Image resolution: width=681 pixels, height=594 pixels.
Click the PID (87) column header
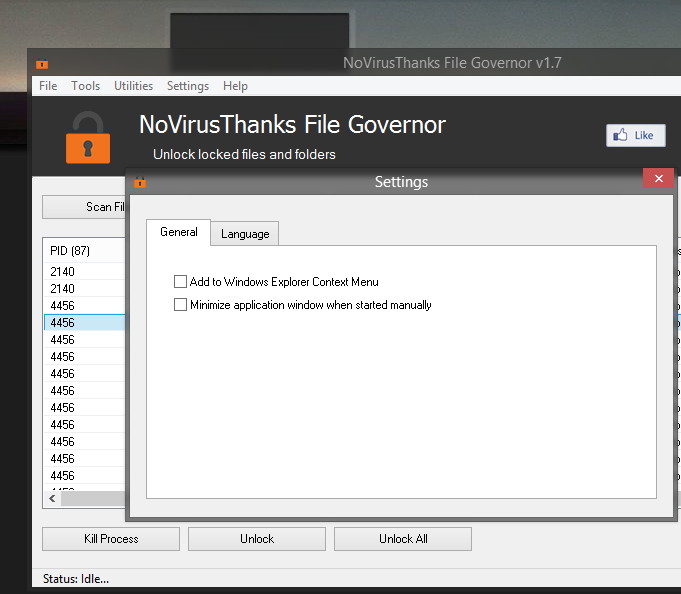84,251
